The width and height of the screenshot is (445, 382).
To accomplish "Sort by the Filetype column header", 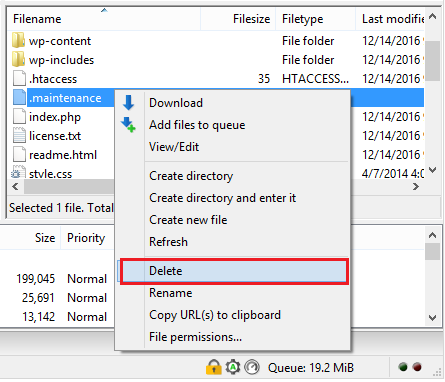I will pos(315,19).
